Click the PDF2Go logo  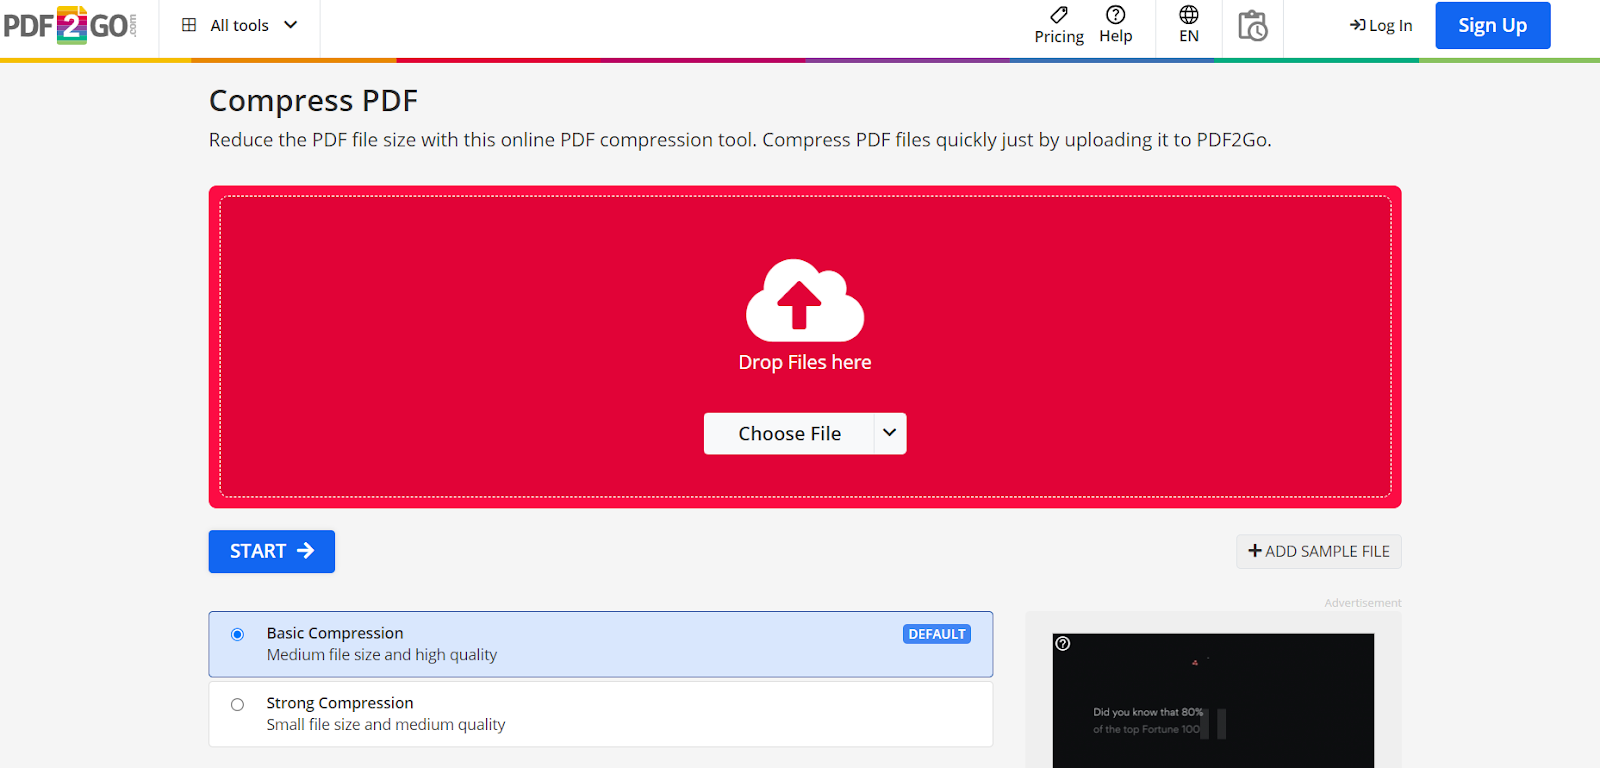coord(70,26)
